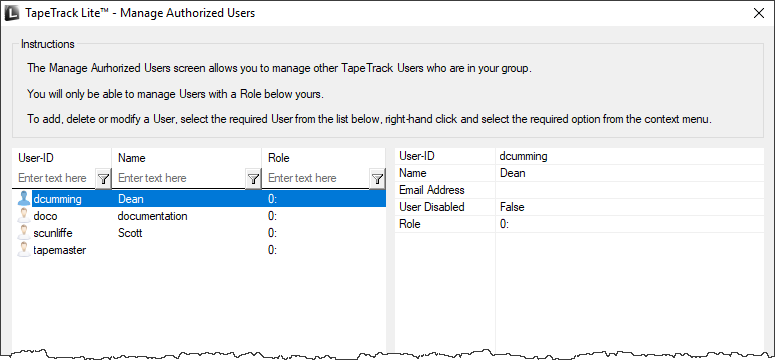Click the Name filter text field
775x360 pixels.
(179, 178)
